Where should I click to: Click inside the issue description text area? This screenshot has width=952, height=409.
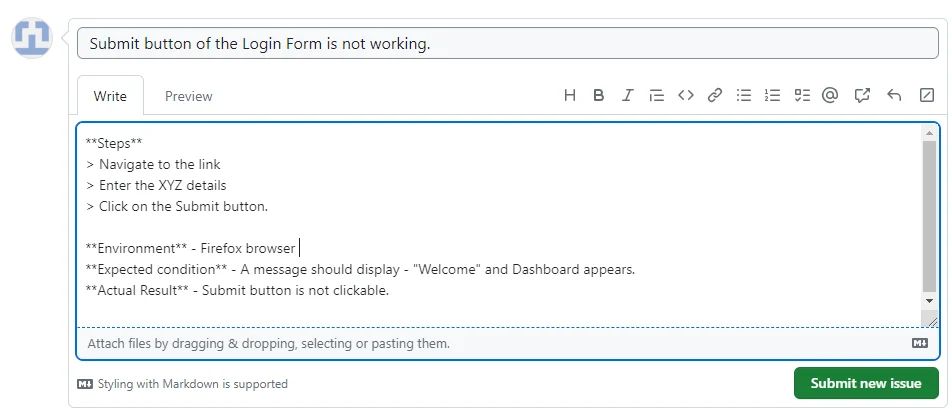point(498,225)
